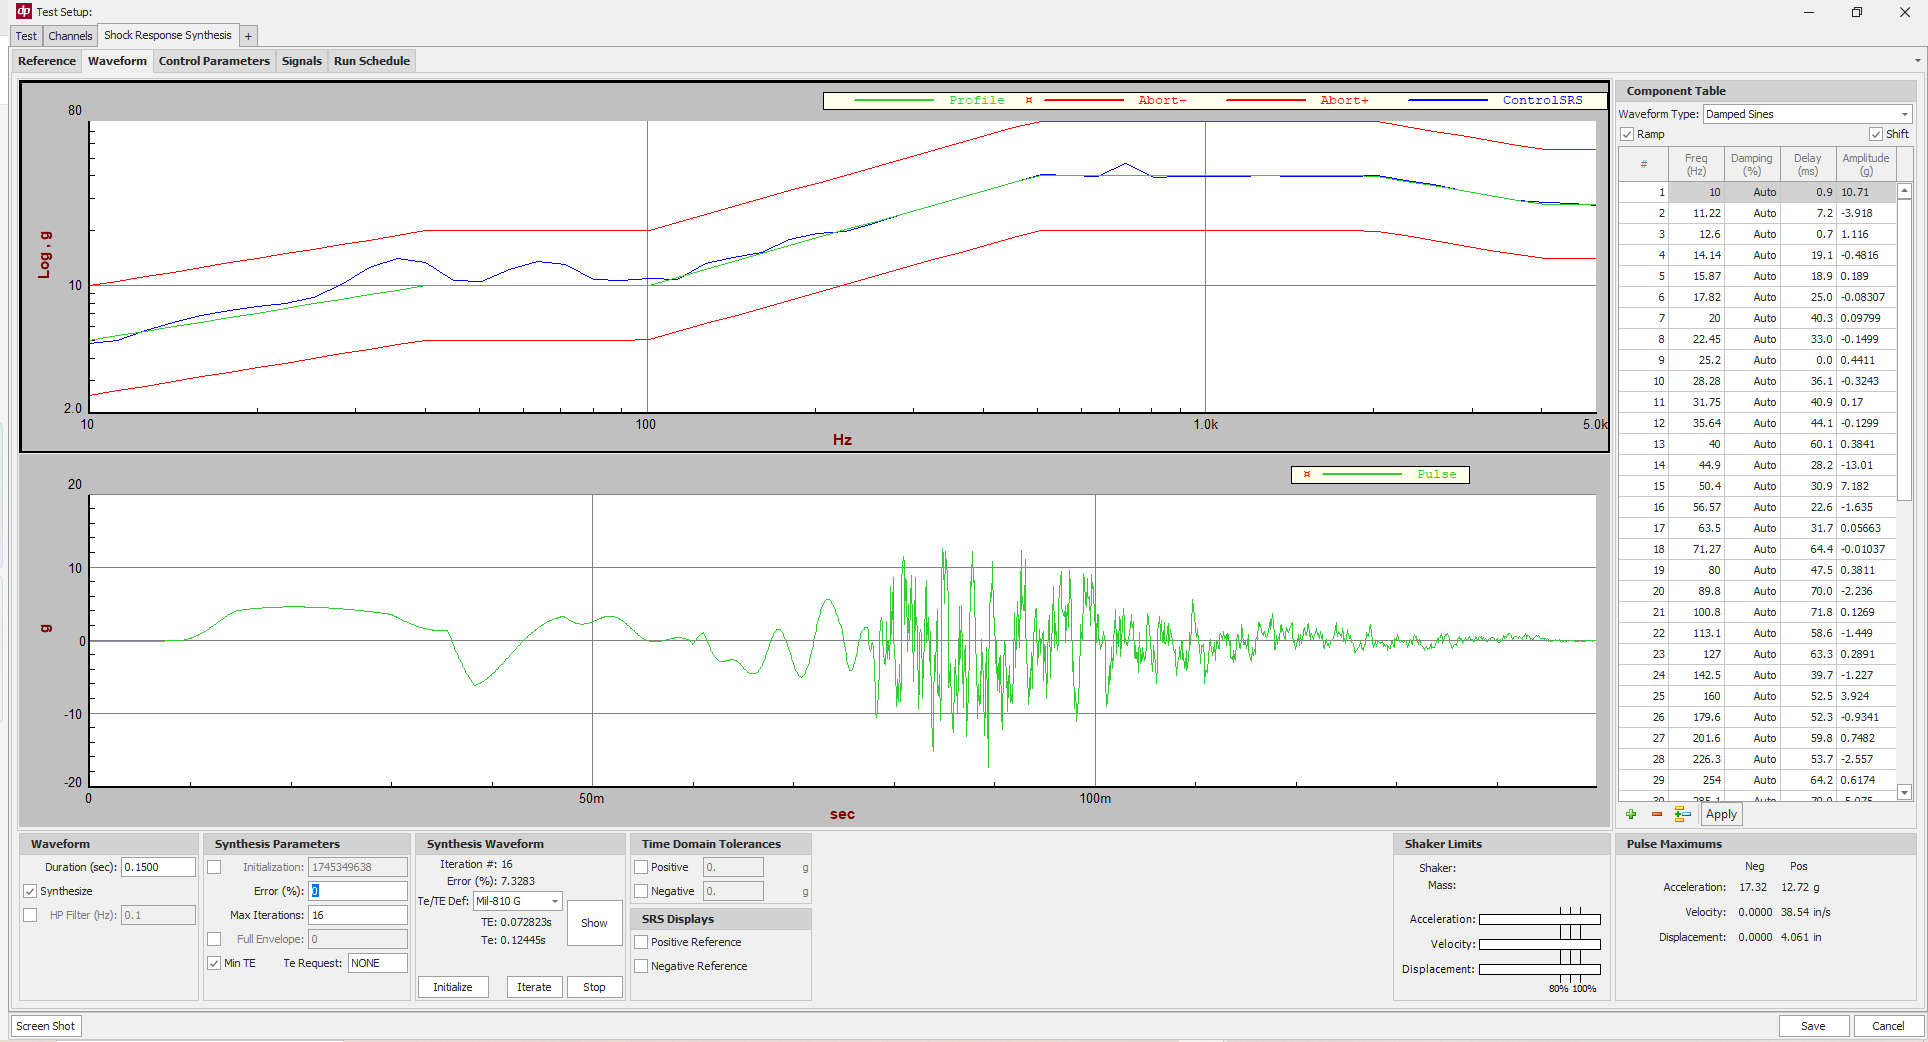Disable the Ramp checkbox
Screen dimensions: 1928x1042
(1628, 133)
